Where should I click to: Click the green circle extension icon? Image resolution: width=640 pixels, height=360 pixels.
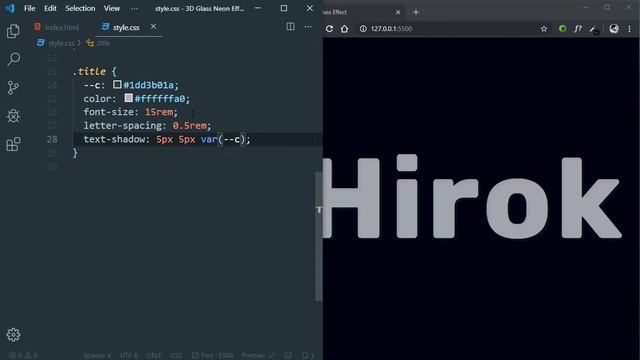coord(562,29)
